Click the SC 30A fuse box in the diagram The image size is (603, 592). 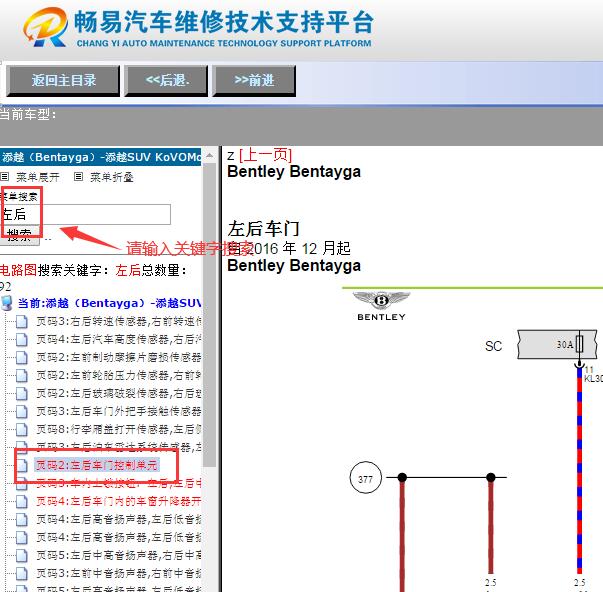click(557, 344)
